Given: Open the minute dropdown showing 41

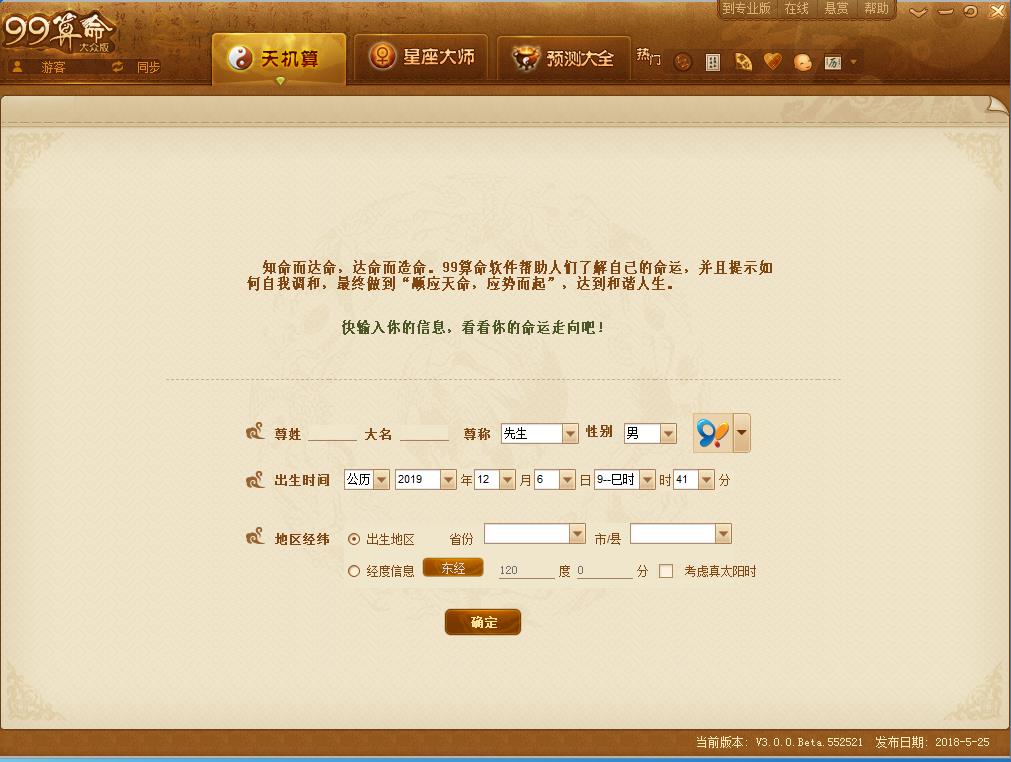Looking at the screenshot, I should pos(694,480).
